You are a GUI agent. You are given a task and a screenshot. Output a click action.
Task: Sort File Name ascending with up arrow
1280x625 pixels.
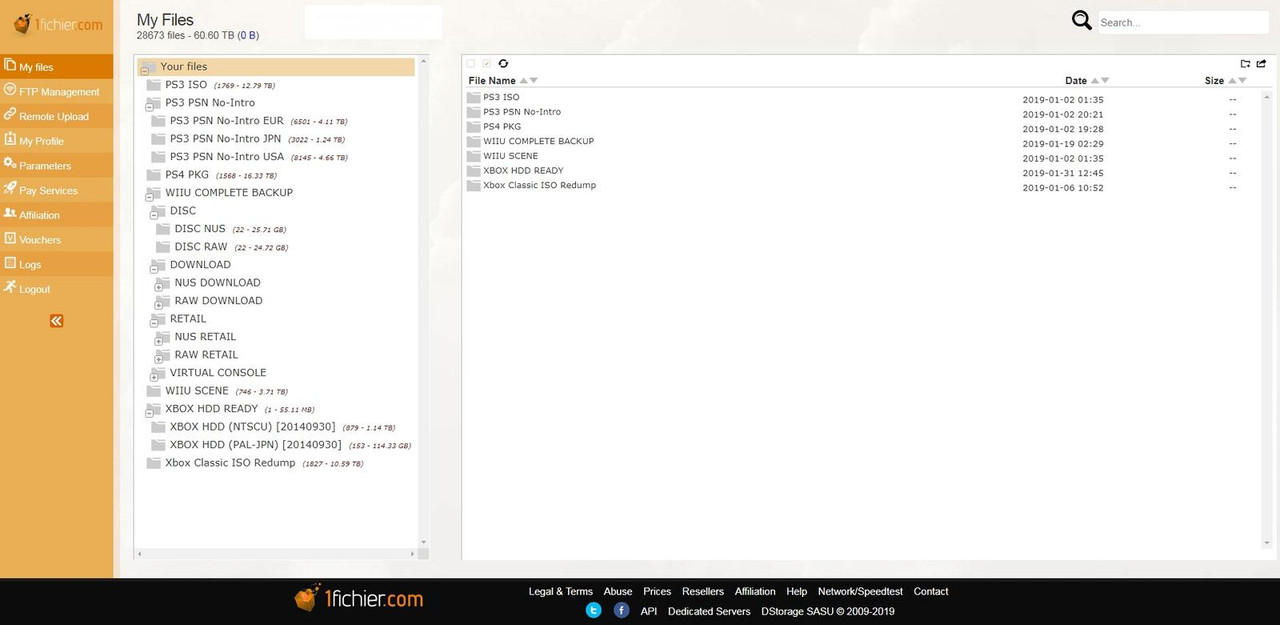tap(523, 81)
